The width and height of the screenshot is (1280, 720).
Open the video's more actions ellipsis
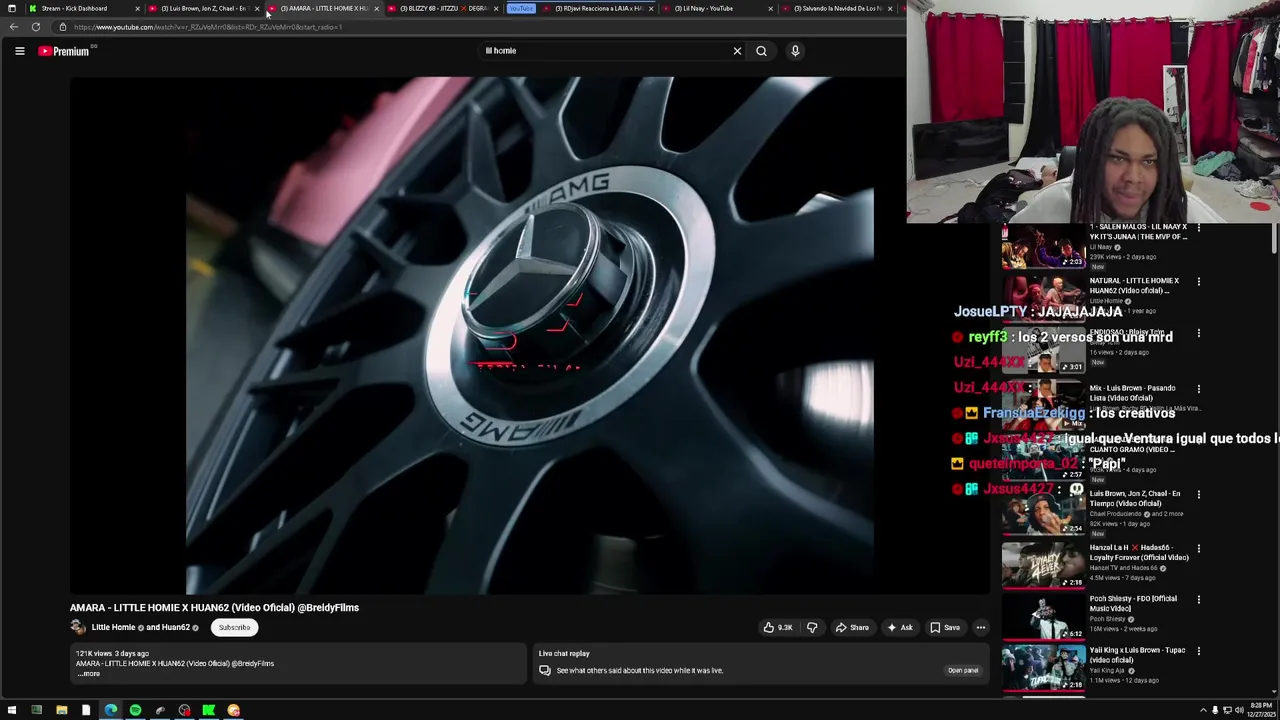coord(981,628)
